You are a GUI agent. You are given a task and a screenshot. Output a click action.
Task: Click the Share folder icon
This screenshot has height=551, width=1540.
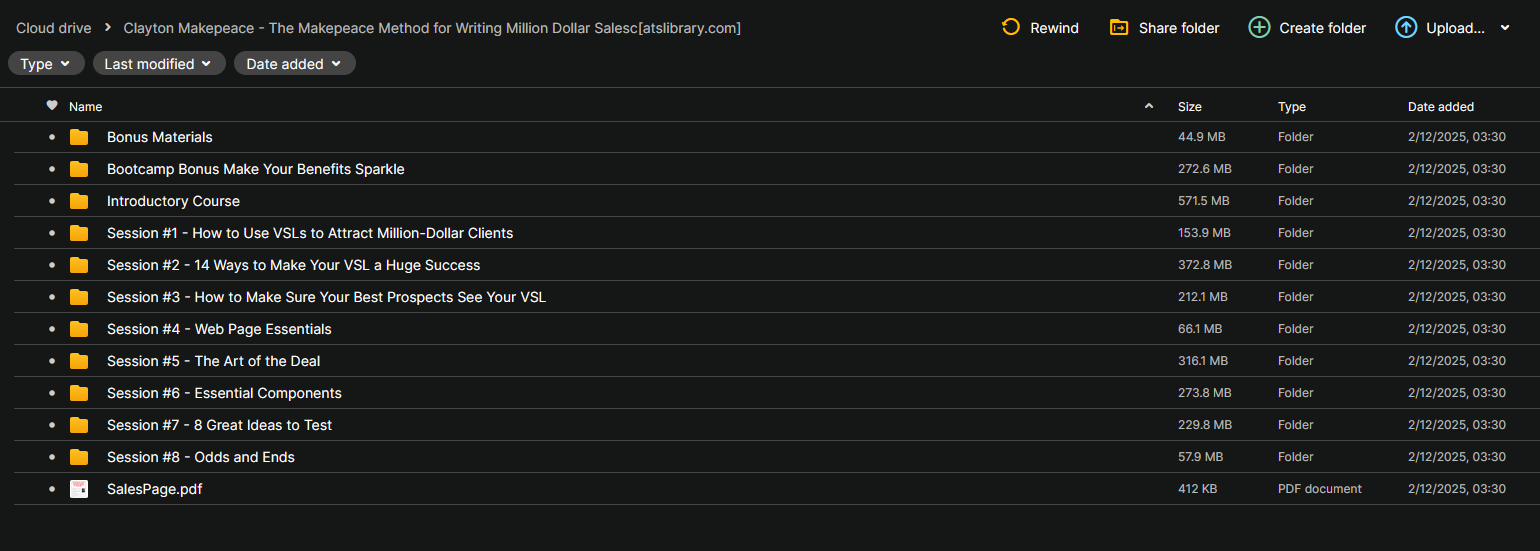[1119, 27]
